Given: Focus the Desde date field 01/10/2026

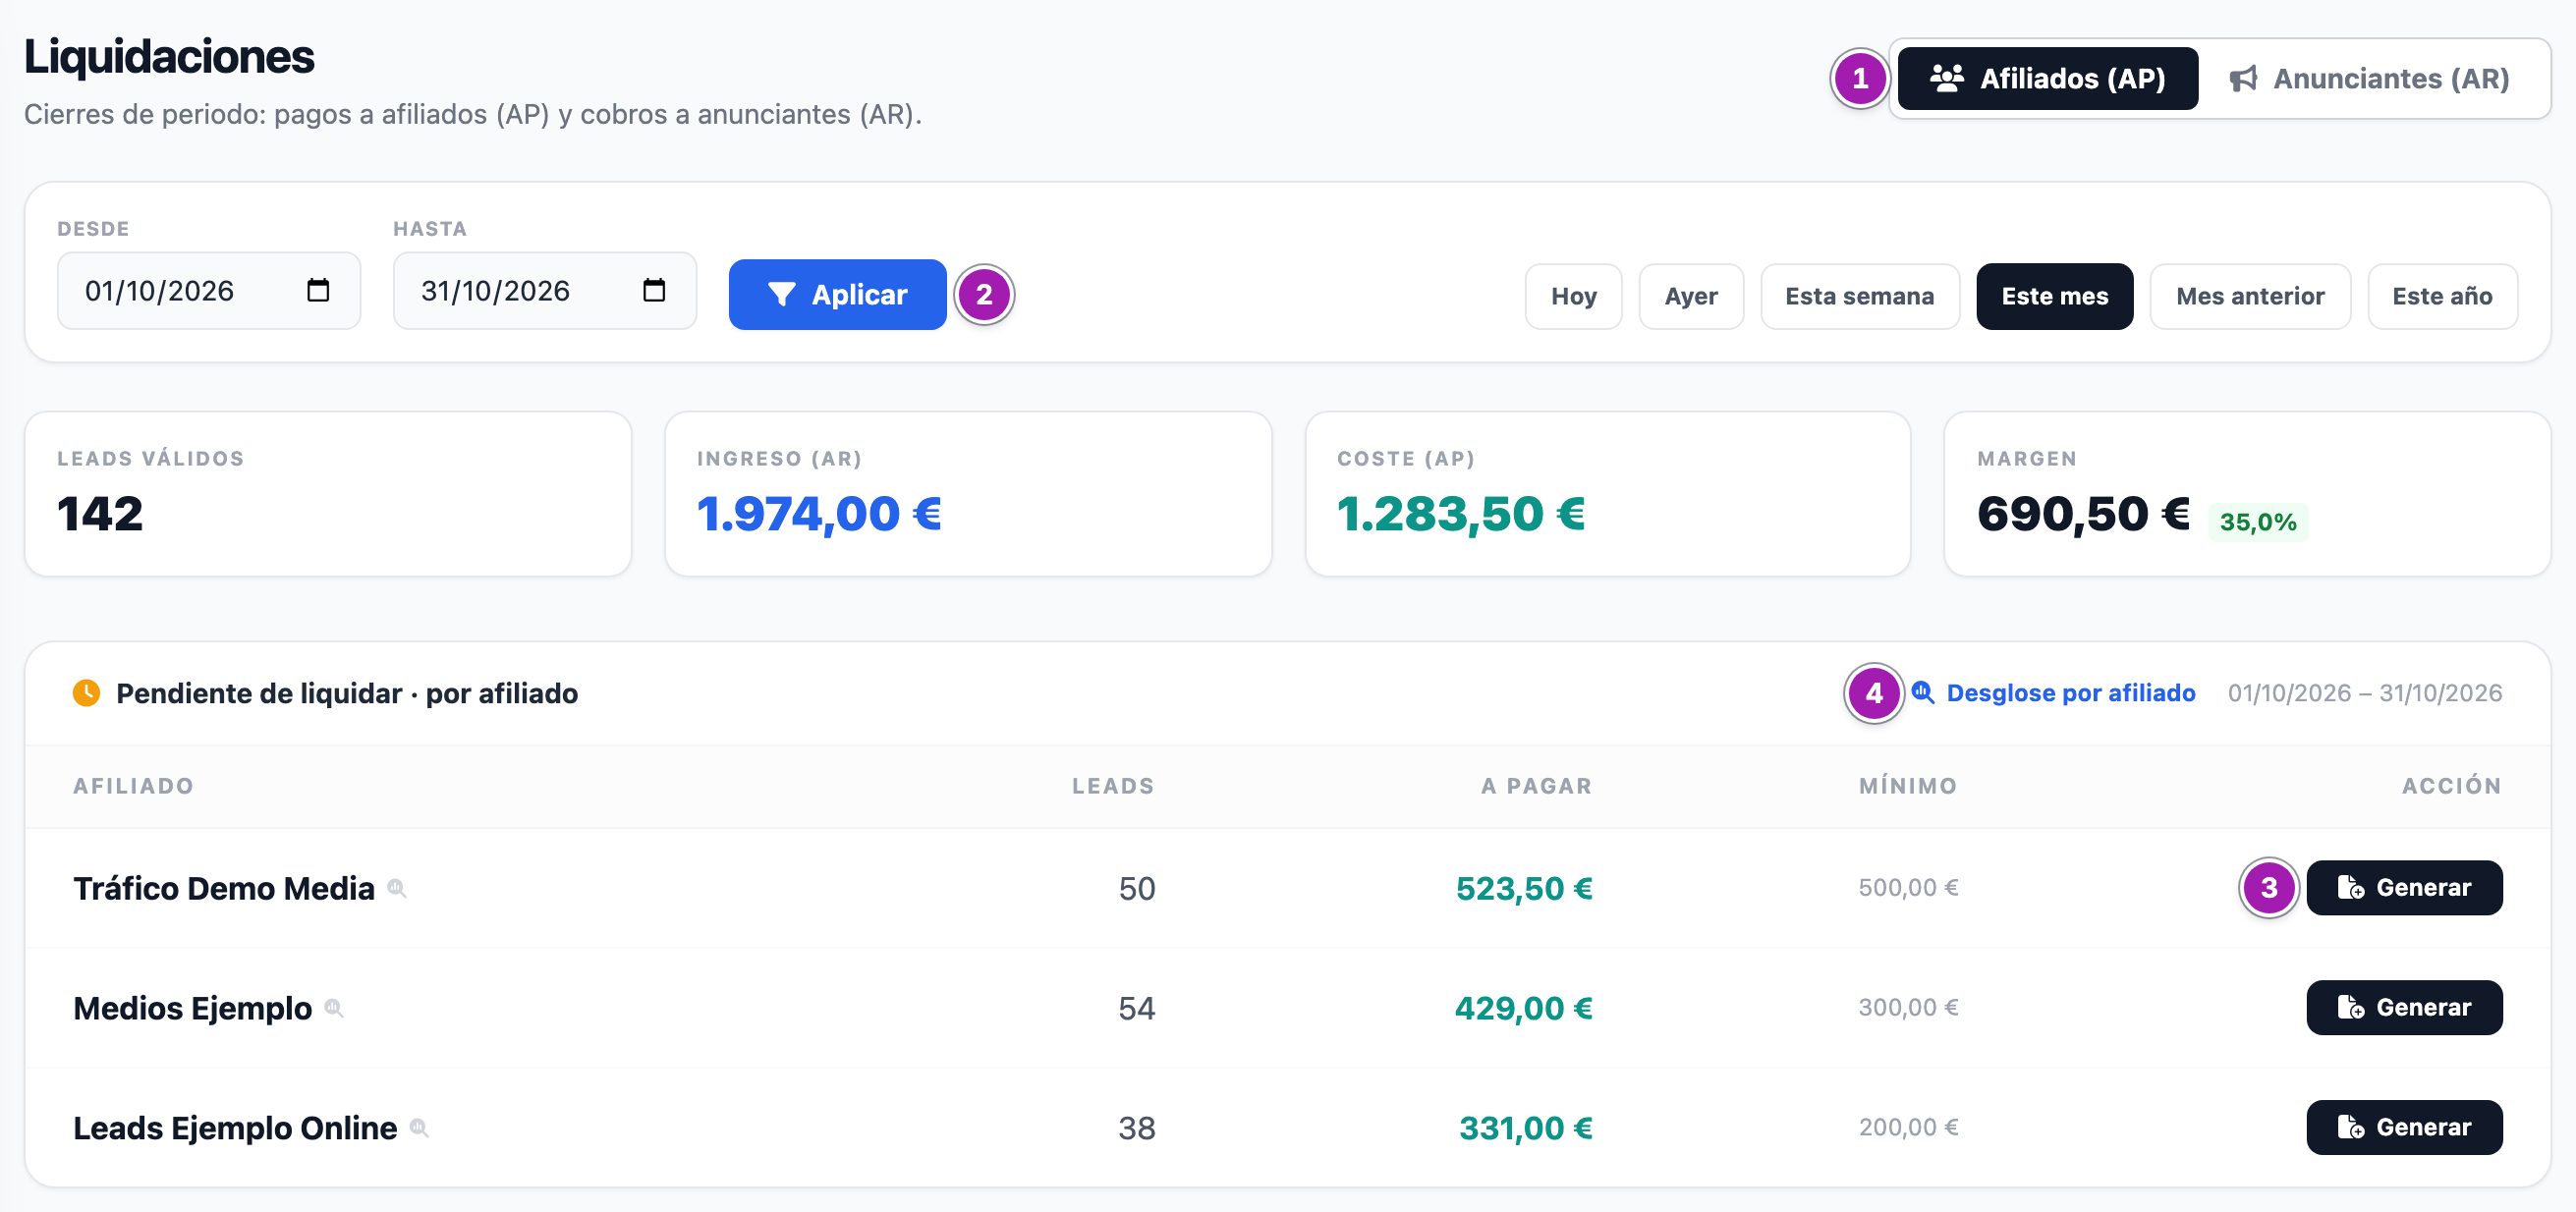Looking at the screenshot, I should click(209, 291).
